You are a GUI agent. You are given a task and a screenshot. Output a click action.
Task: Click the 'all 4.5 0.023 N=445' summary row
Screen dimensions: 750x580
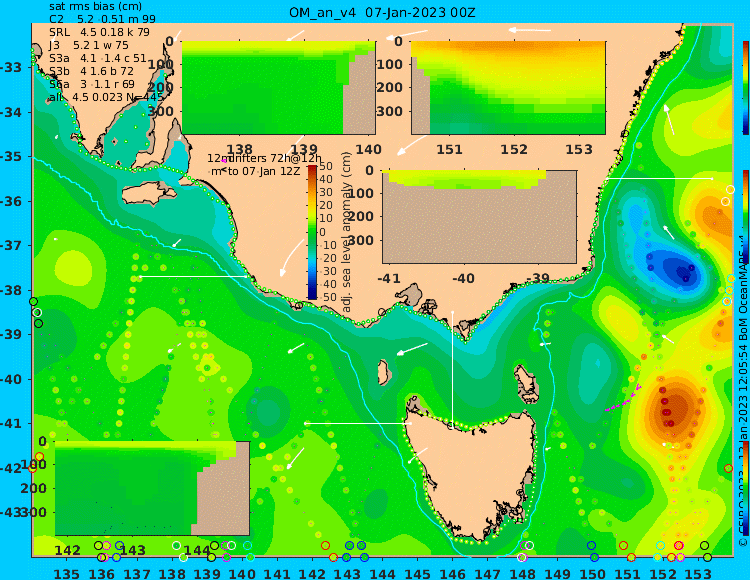[106, 97]
